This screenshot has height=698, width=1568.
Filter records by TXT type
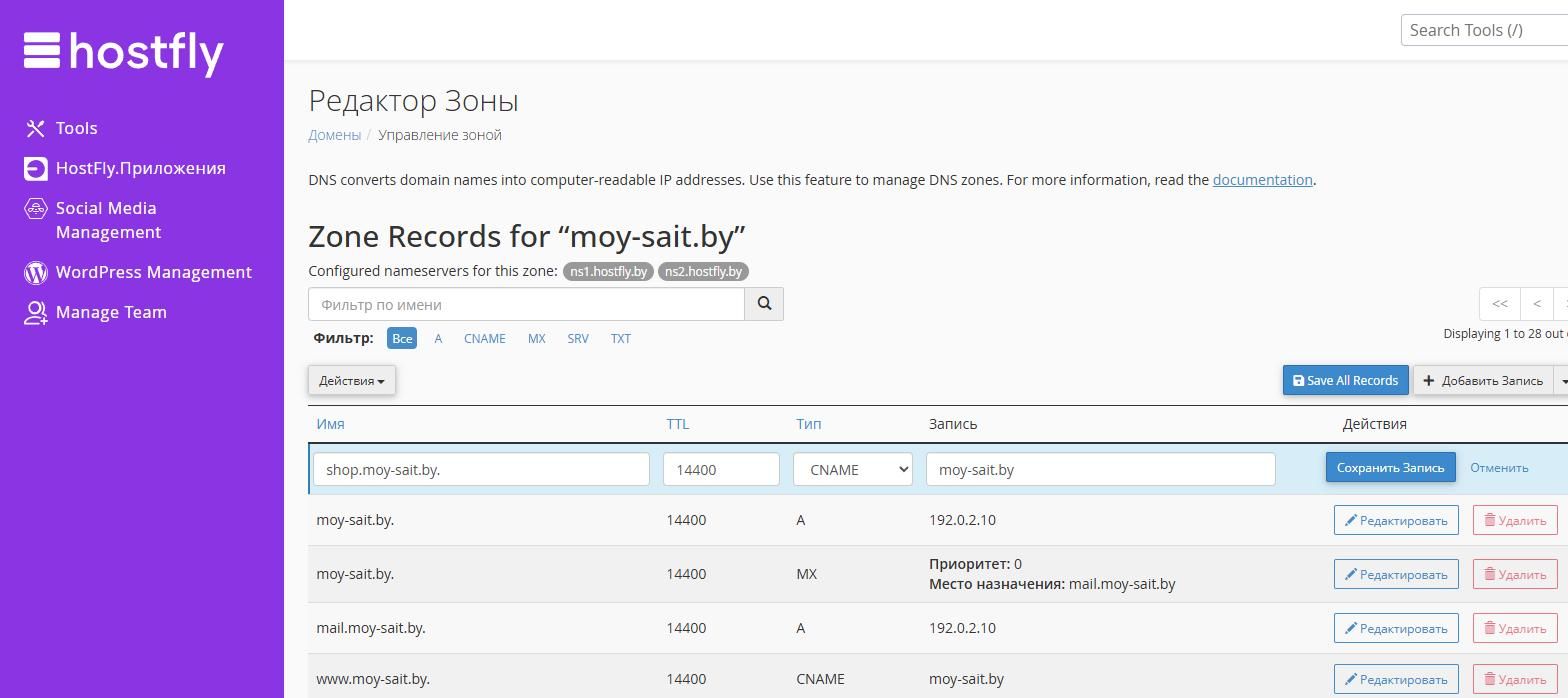point(621,338)
